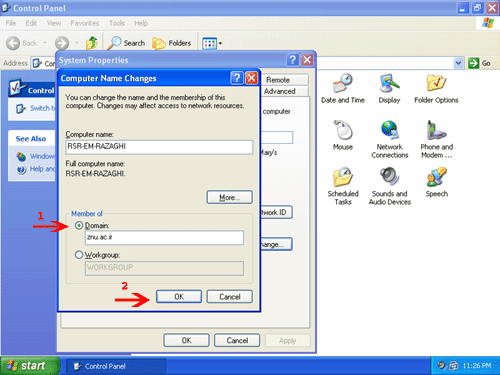Screen dimensions: 500x375
Task: Click the Back toolbar arrow
Action: pyautogui.click(x=13, y=43)
